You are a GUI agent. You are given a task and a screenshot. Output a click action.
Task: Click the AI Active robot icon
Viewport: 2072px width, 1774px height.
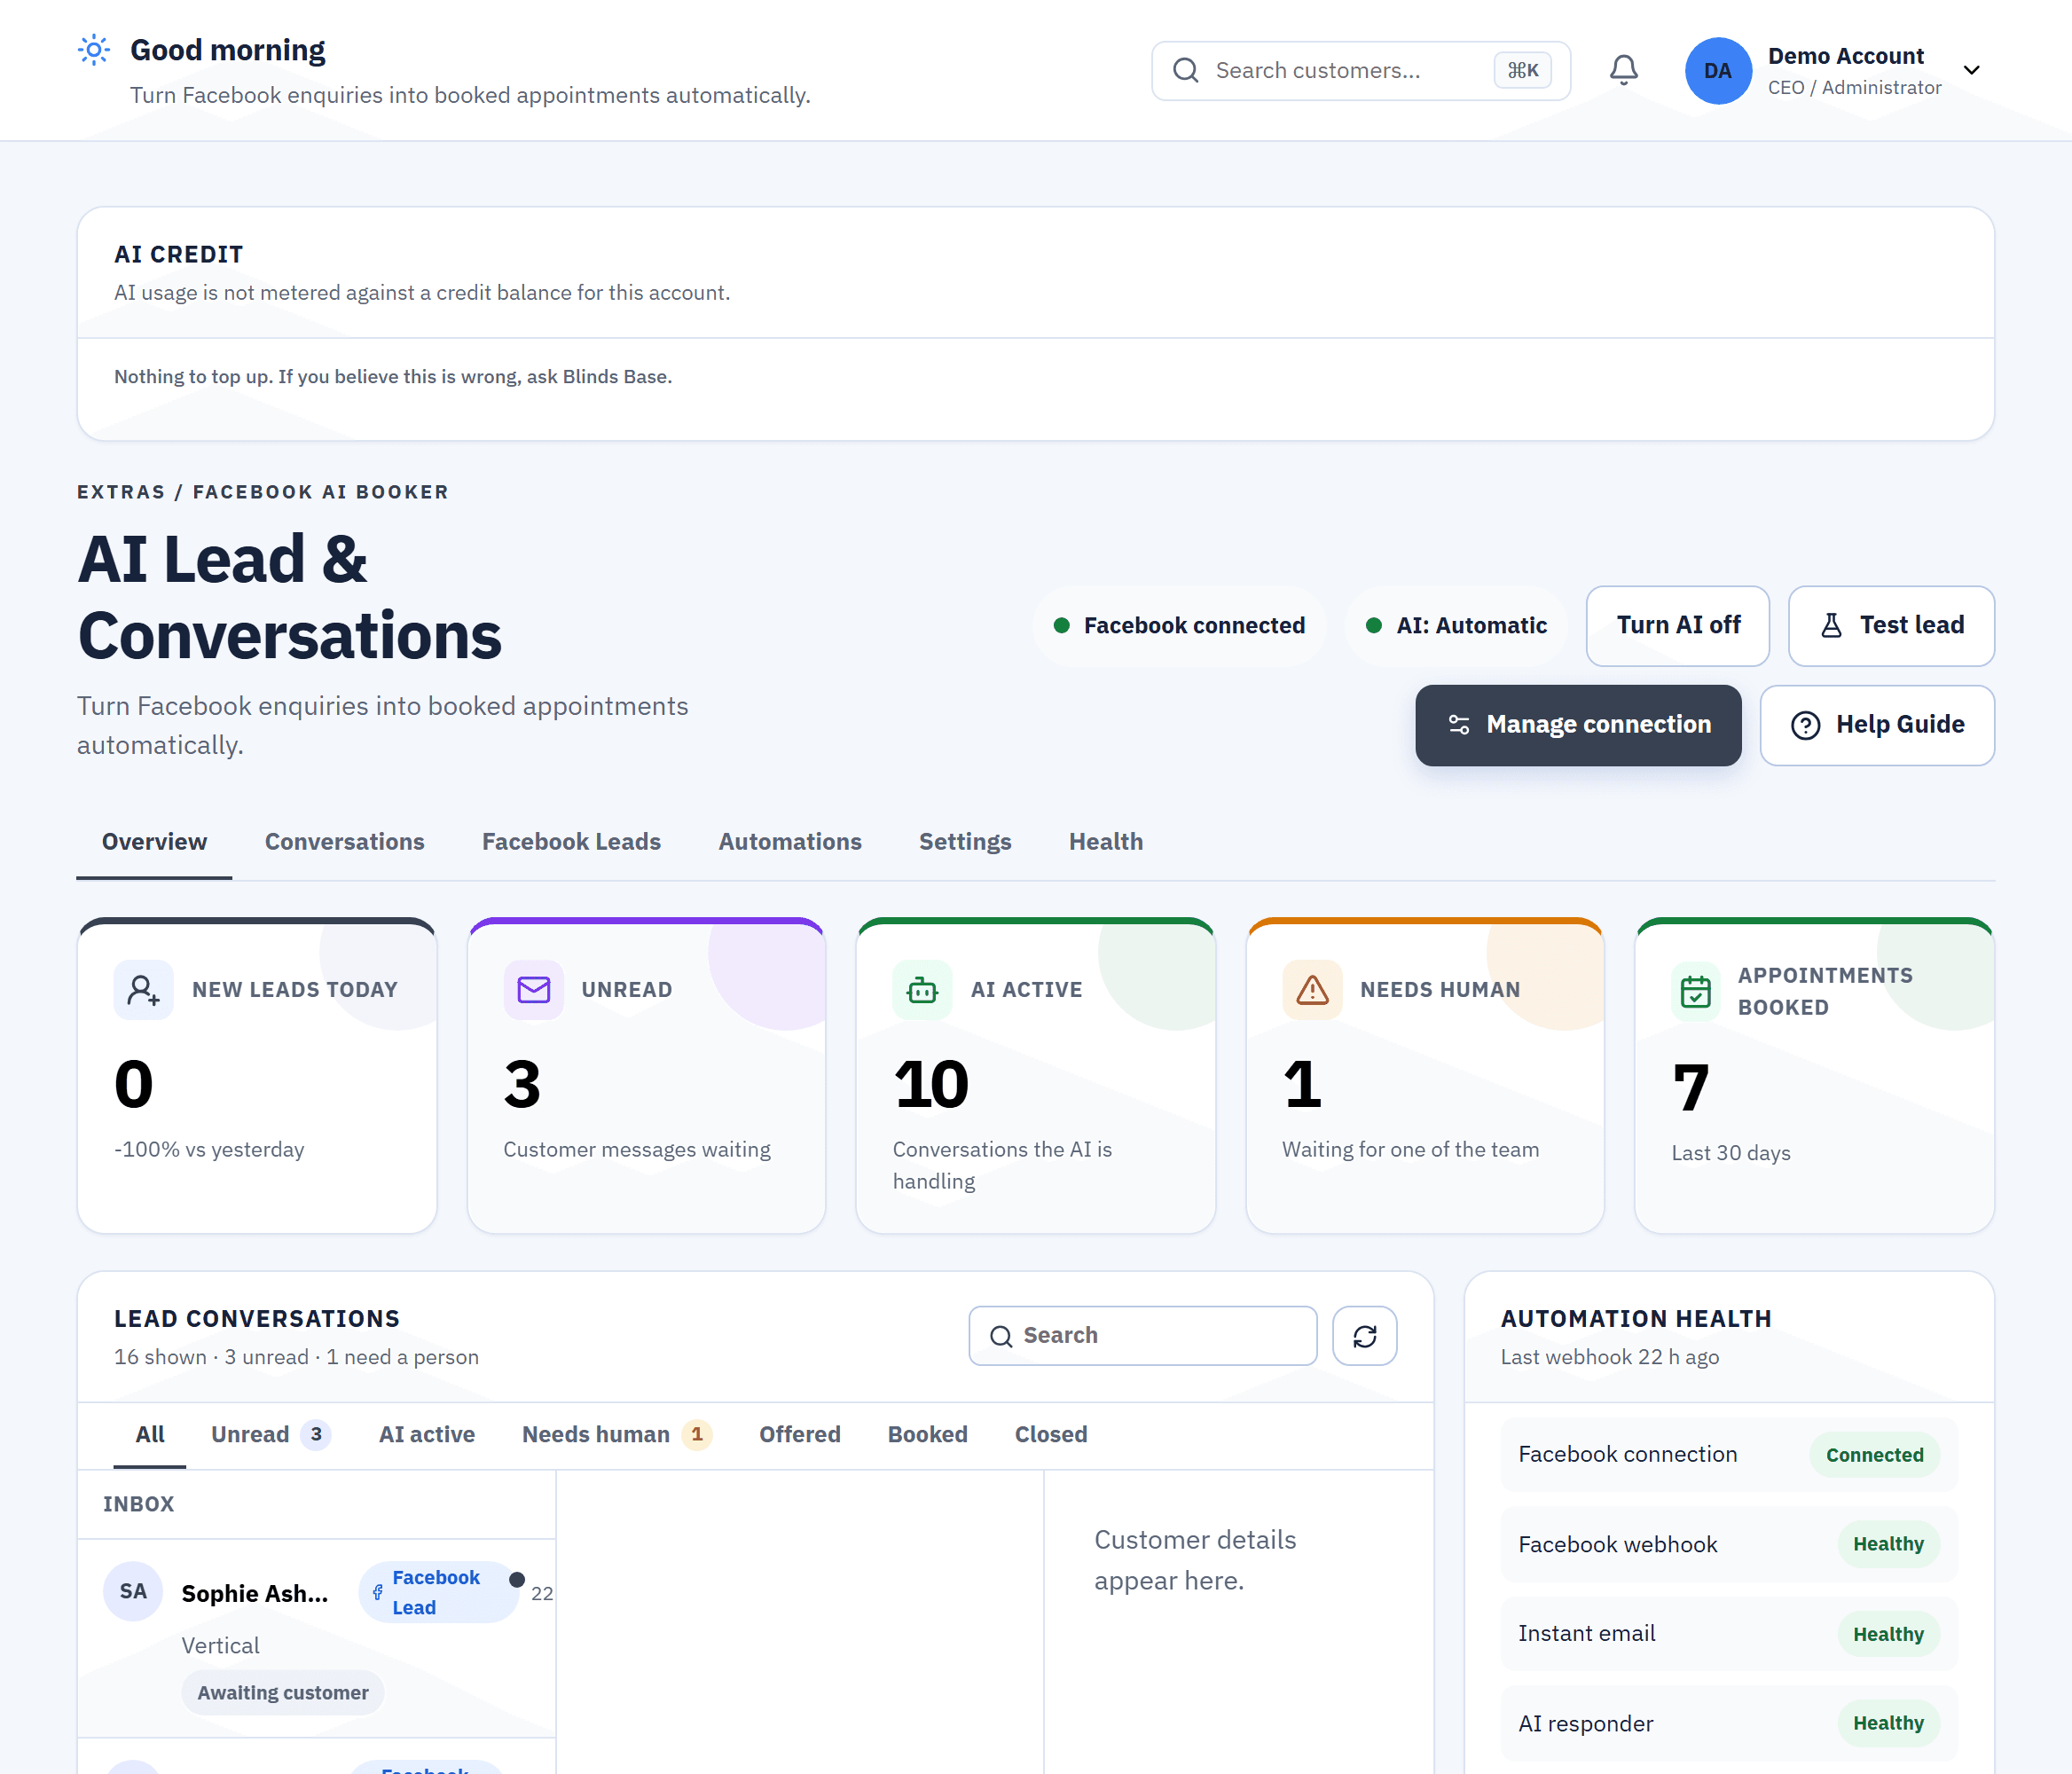coord(922,990)
